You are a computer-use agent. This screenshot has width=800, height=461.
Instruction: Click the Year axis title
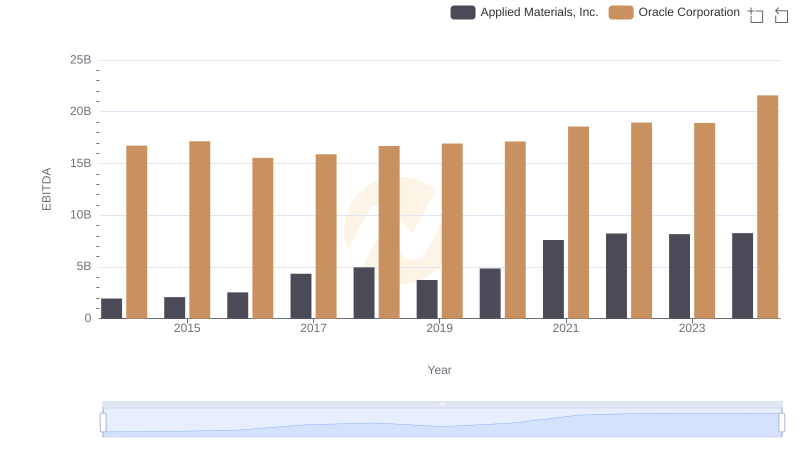[439, 370]
